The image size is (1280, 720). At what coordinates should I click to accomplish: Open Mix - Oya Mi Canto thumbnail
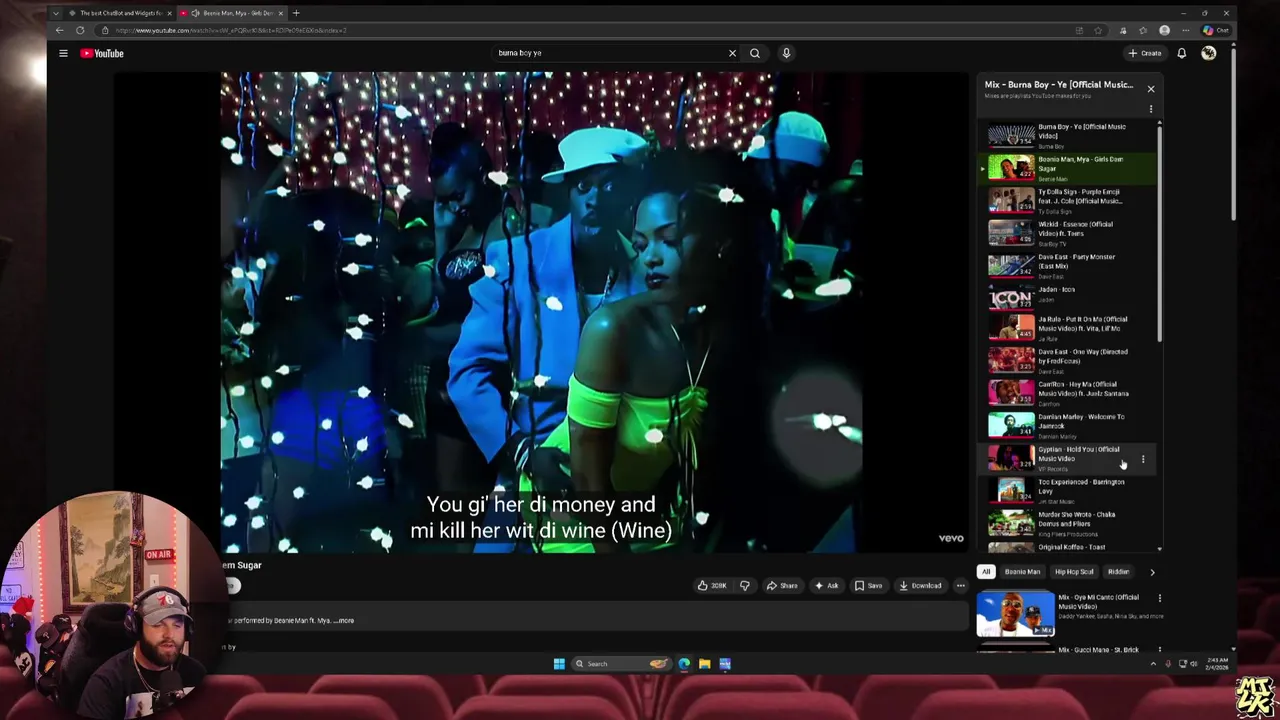(x=1015, y=613)
